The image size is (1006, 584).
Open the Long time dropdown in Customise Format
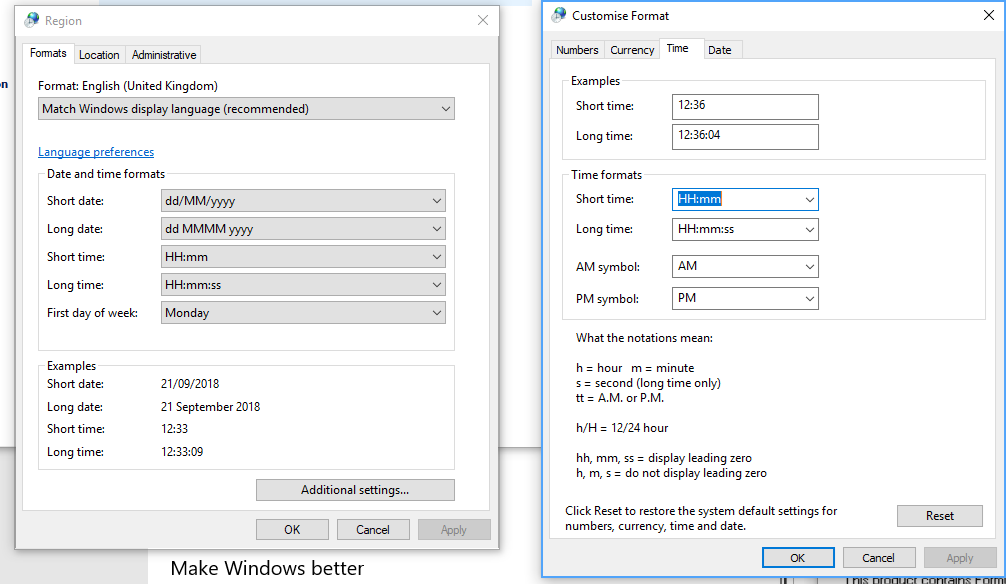coord(809,229)
